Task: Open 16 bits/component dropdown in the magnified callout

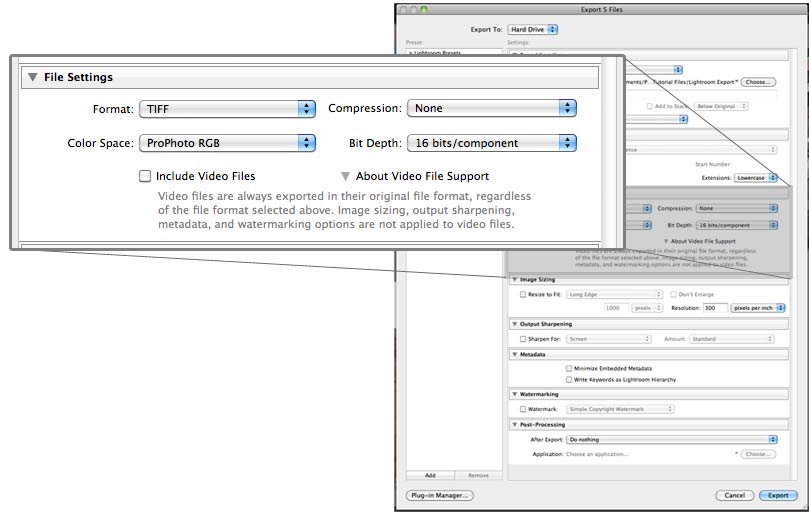Action: pyautogui.click(x=492, y=143)
